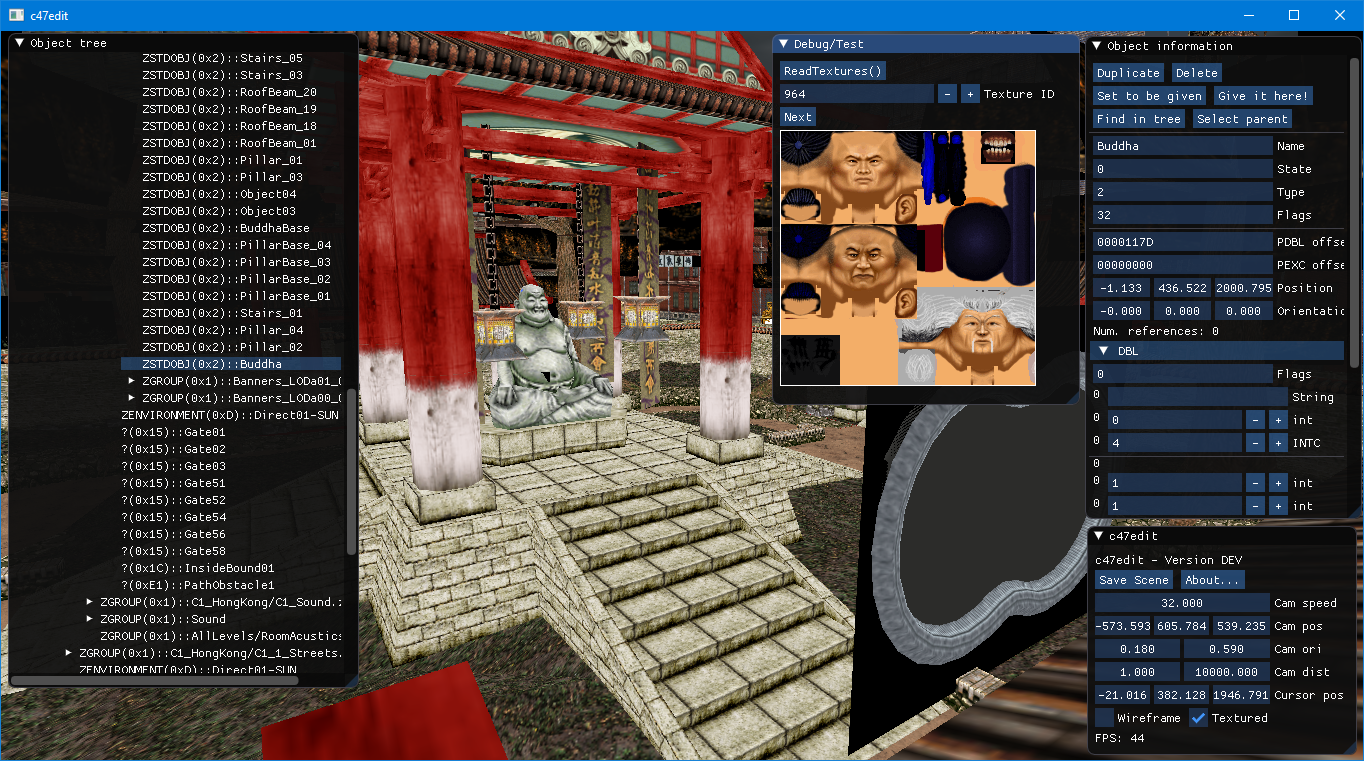Decrement the INTC value 4
Screen dimensions: 1364x761
pyautogui.click(x=1254, y=443)
